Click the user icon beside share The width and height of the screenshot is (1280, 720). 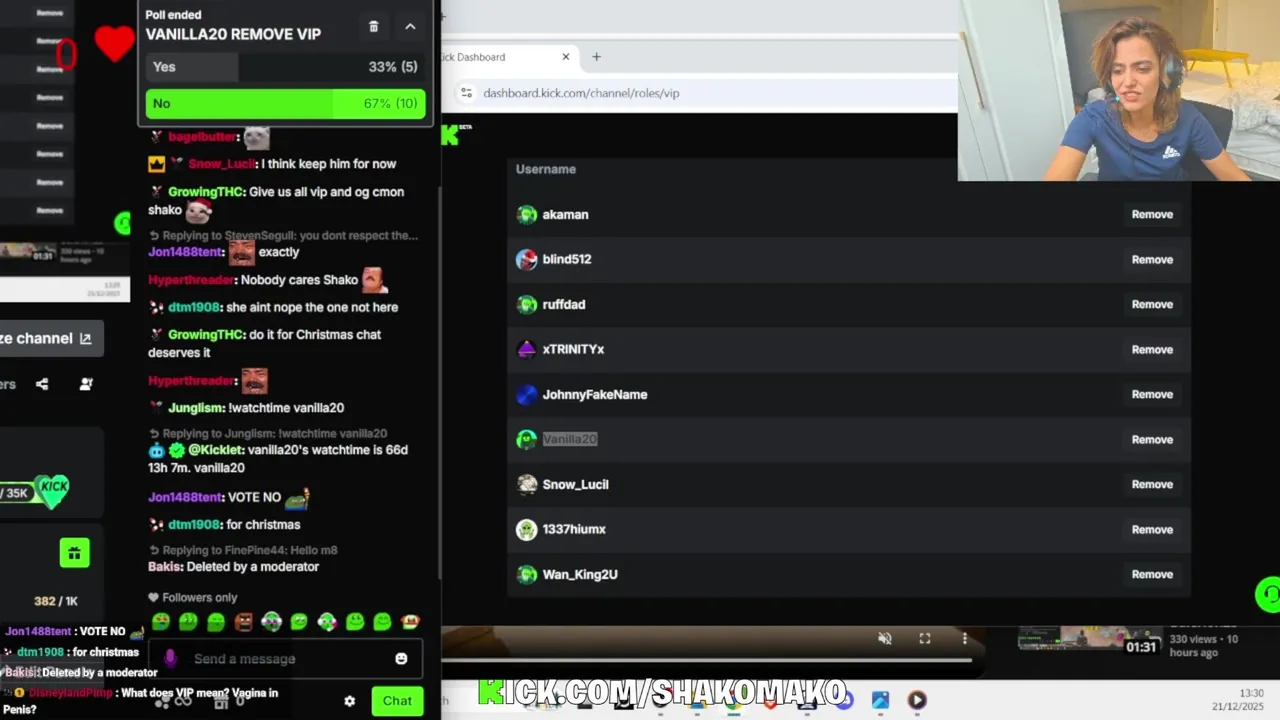point(86,384)
